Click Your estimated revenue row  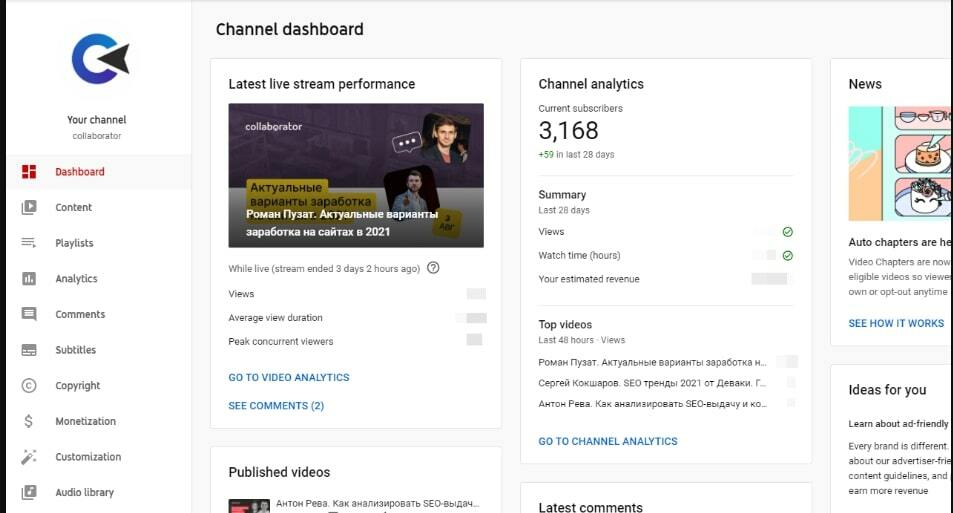(x=666, y=279)
